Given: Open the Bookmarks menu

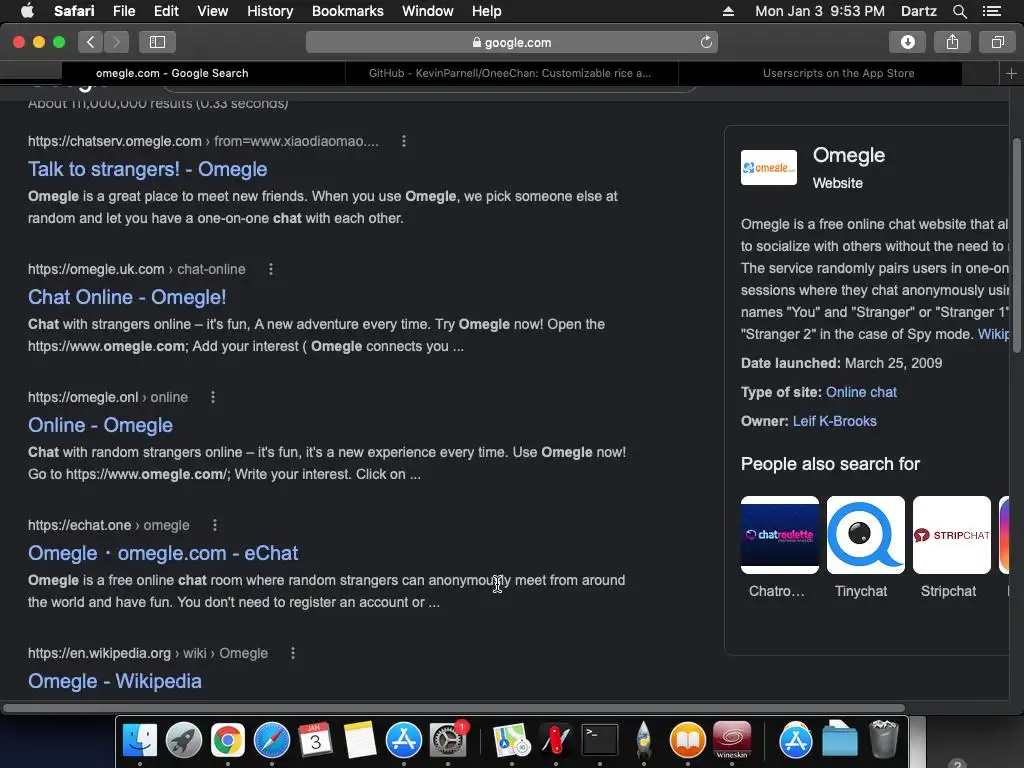Looking at the screenshot, I should click(x=347, y=11).
